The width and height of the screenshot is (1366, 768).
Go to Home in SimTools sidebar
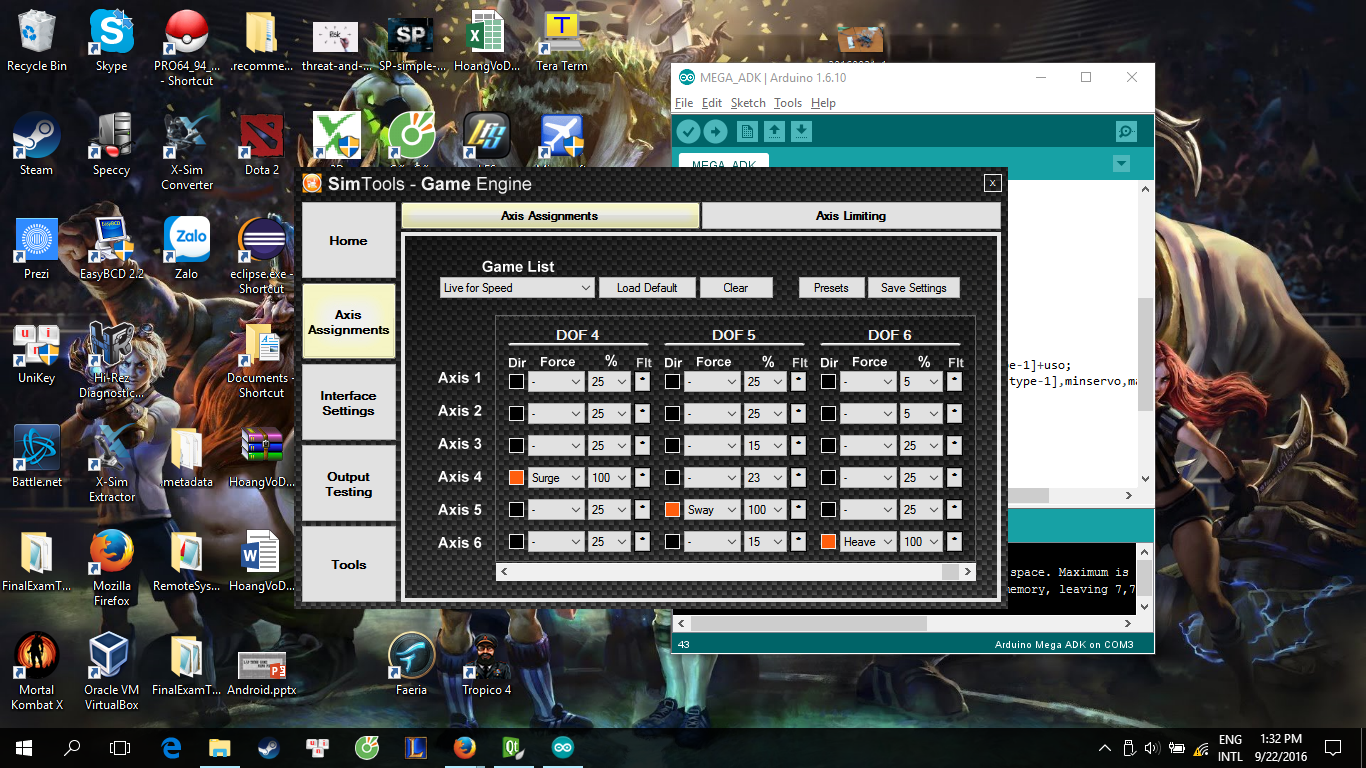click(349, 241)
